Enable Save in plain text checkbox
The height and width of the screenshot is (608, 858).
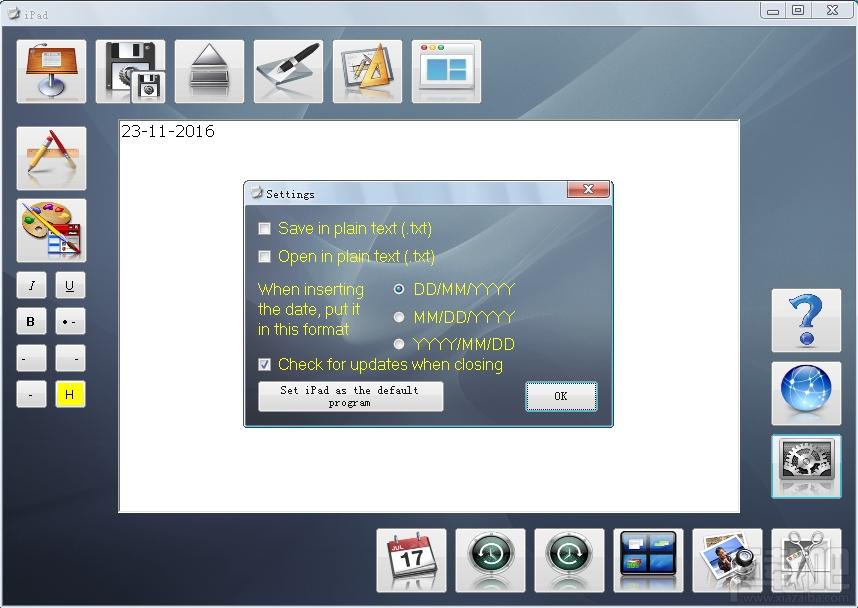point(264,228)
